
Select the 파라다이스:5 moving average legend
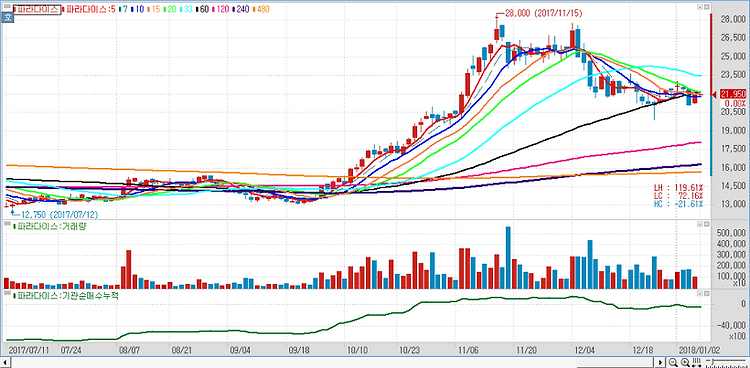[x=89, y=9]
